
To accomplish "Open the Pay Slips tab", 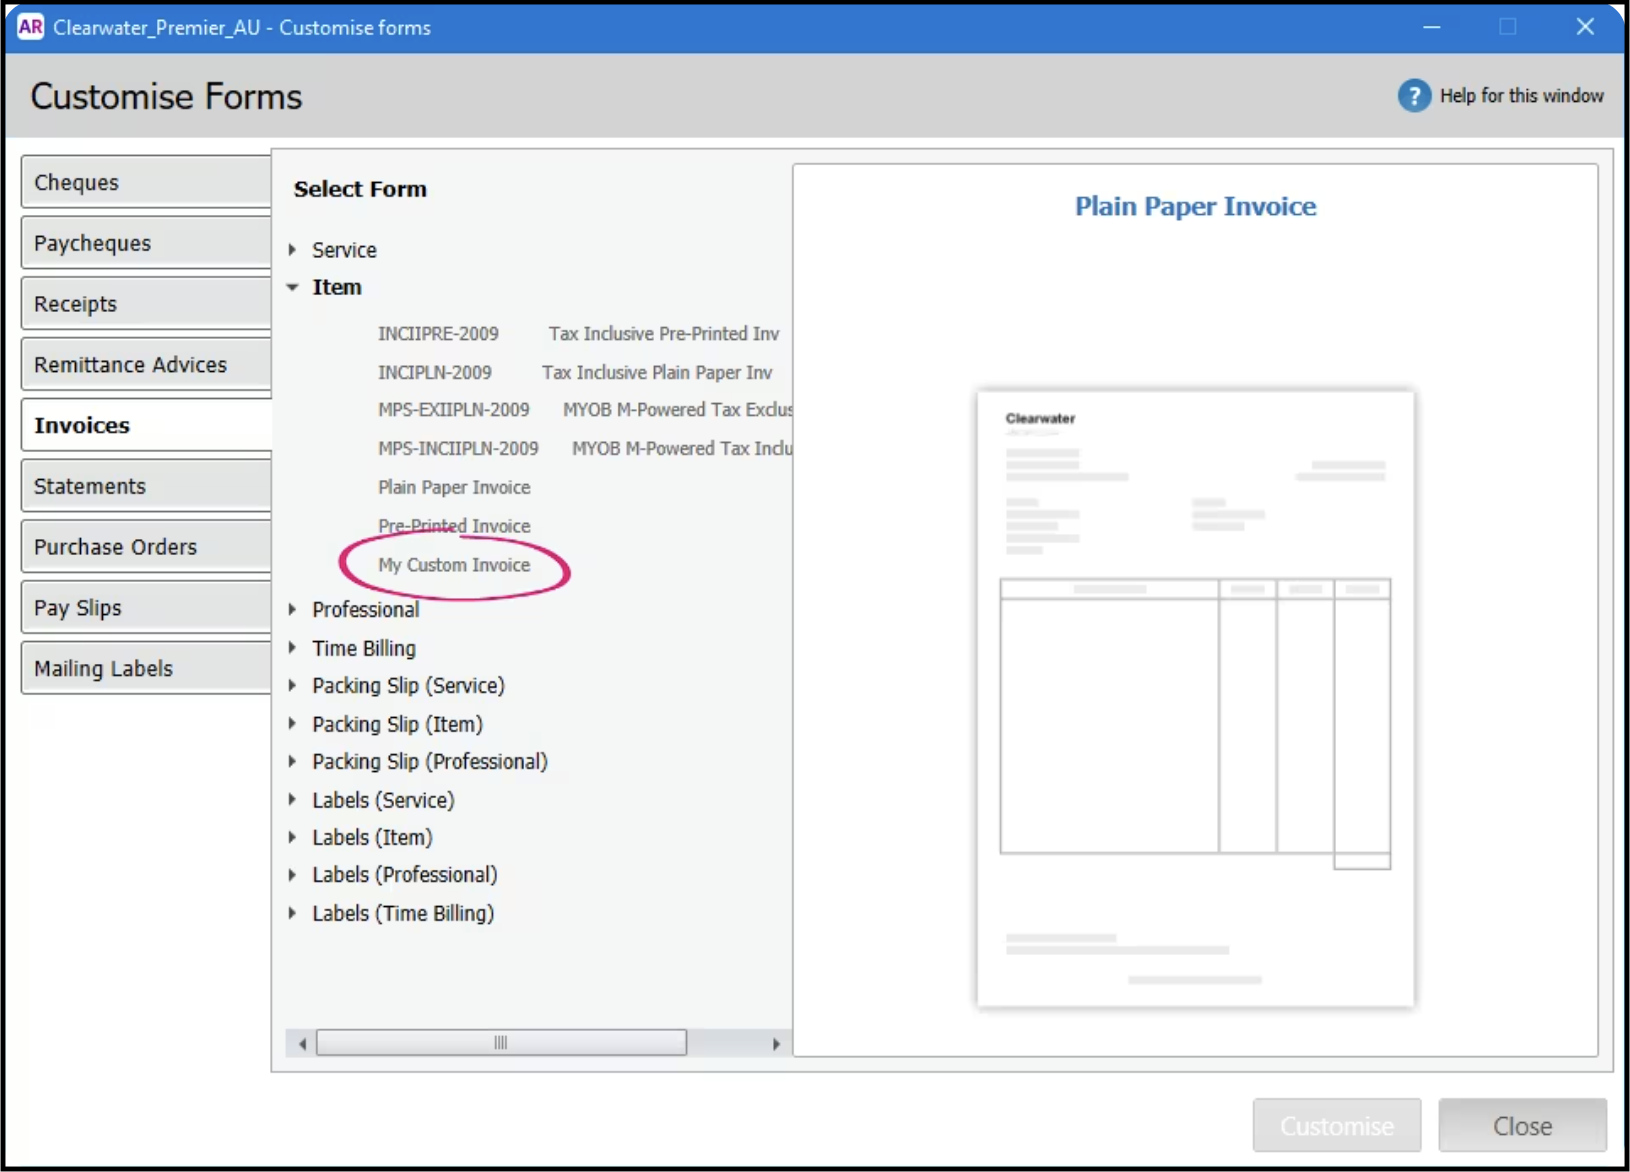I will coord(146,607).
